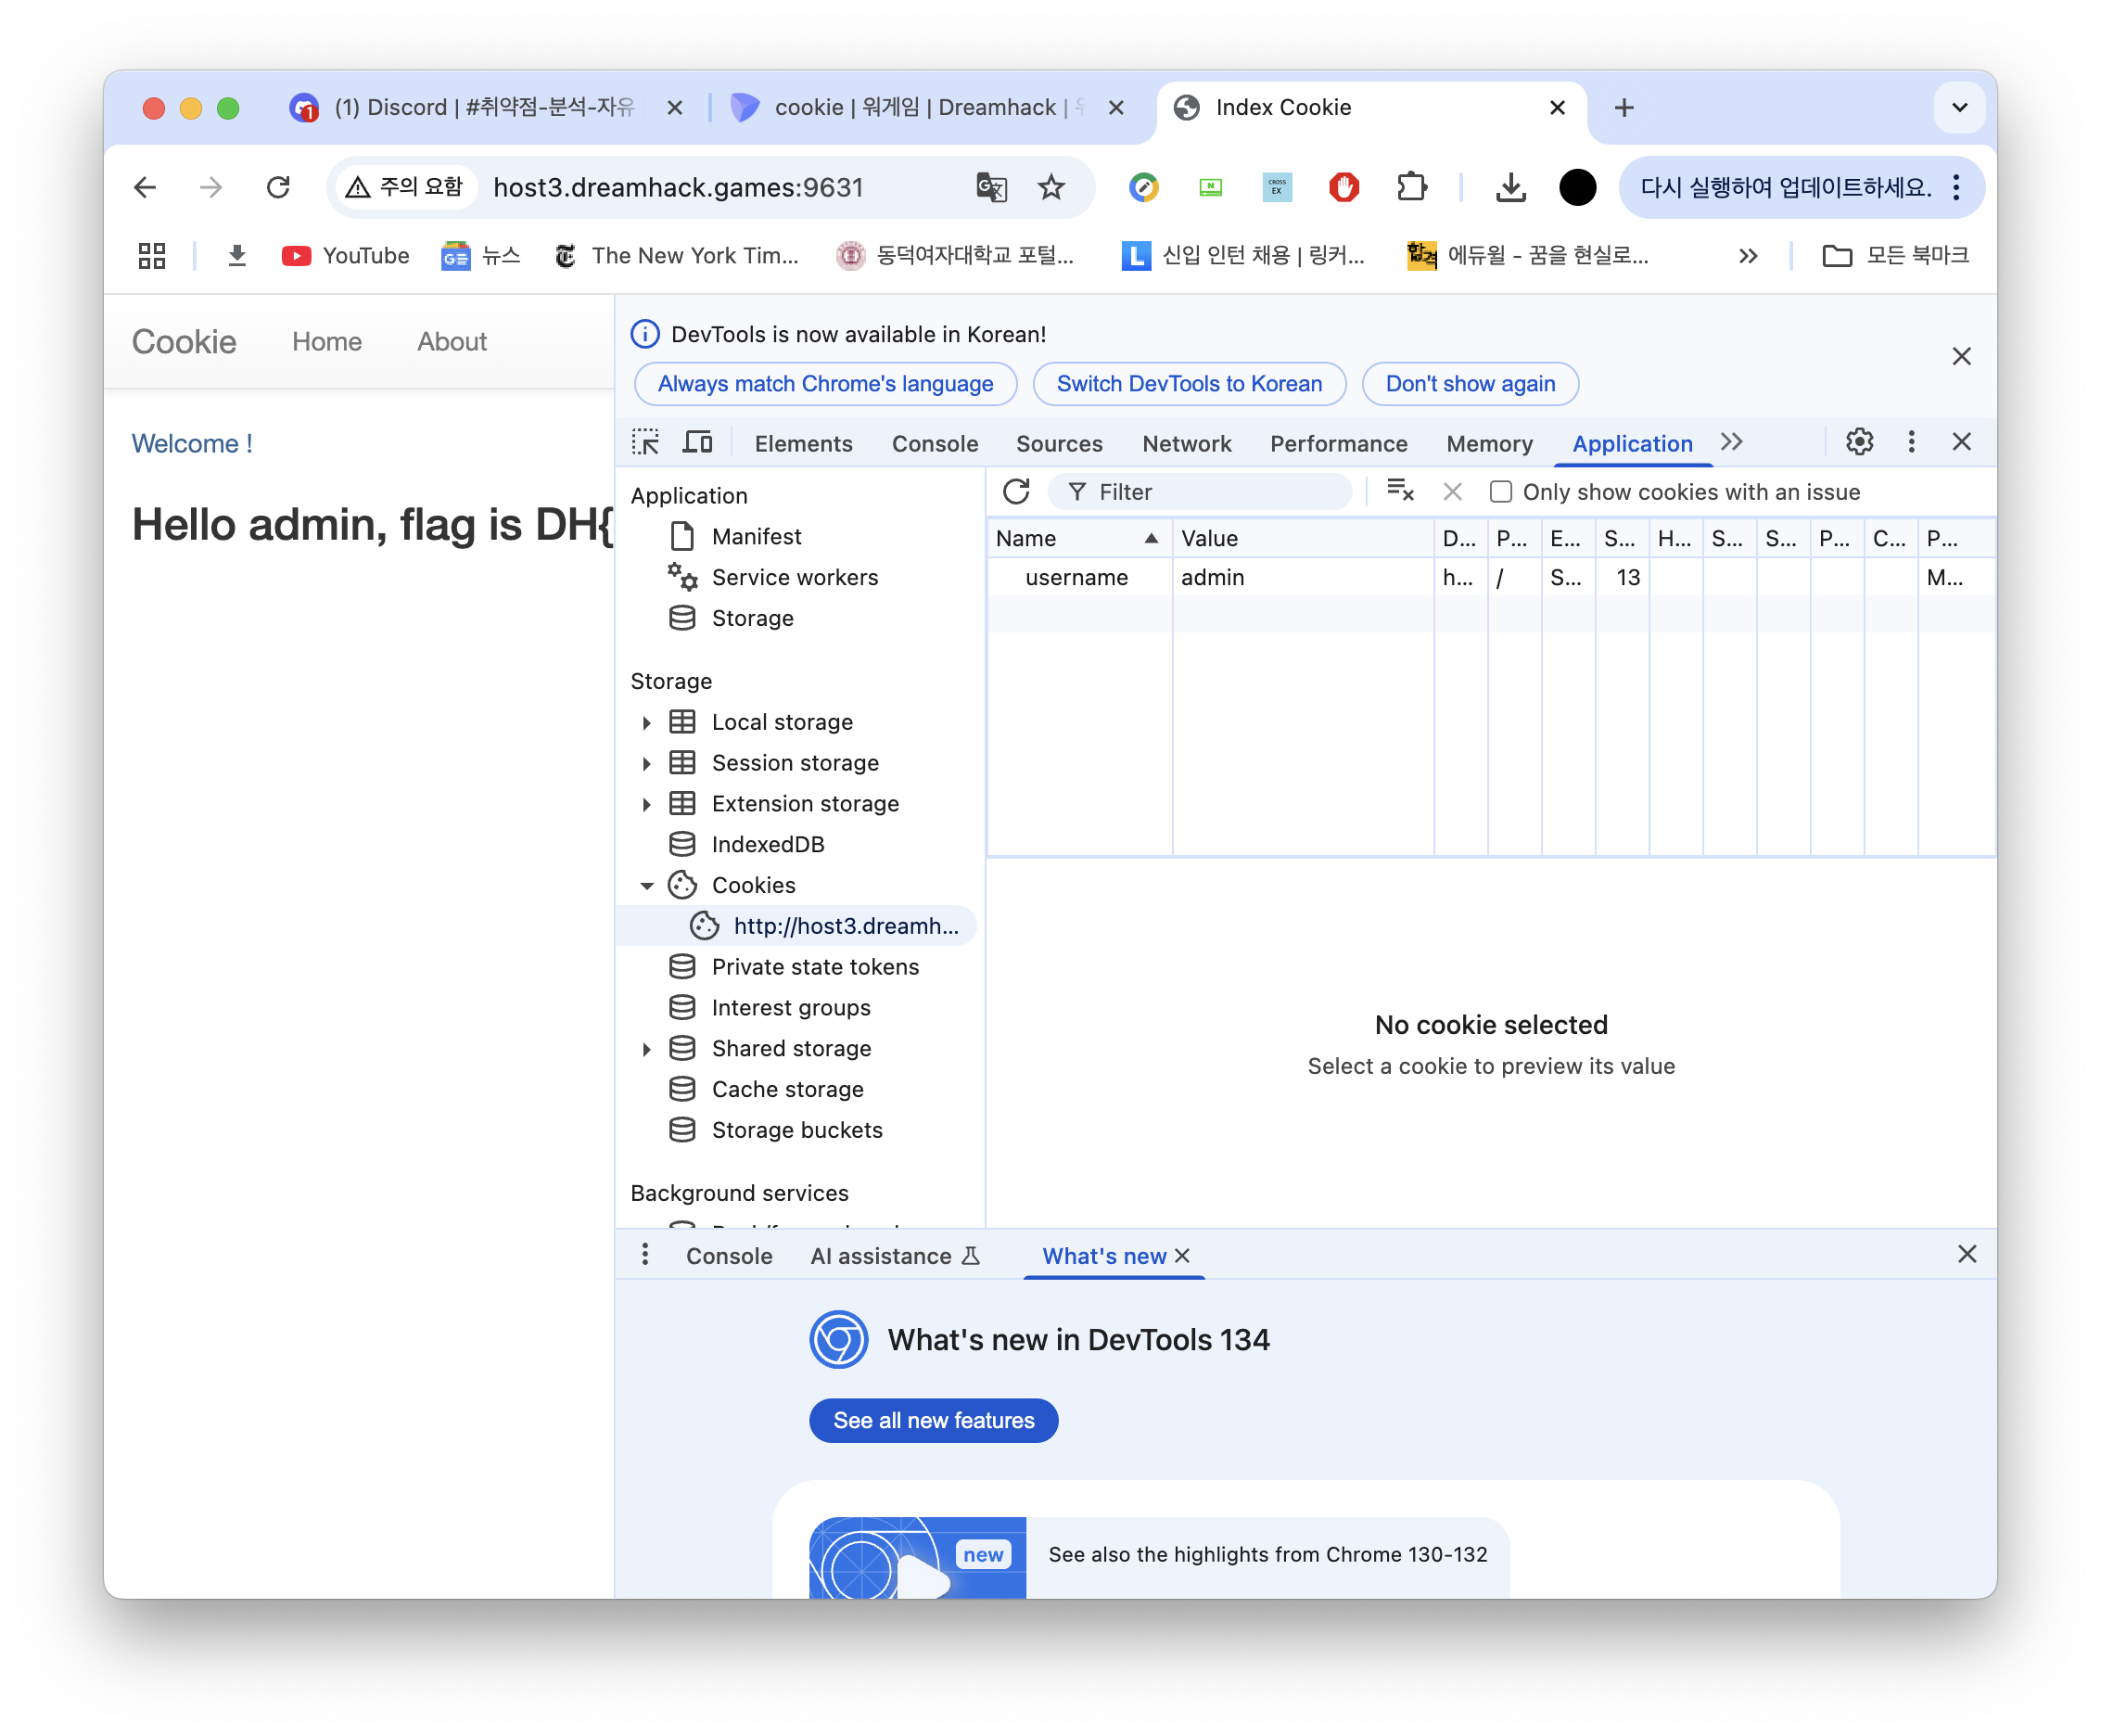The width and height of the screenshot is (2101, 1736).
Task: Select the username cookie row
Action: 1077,577
